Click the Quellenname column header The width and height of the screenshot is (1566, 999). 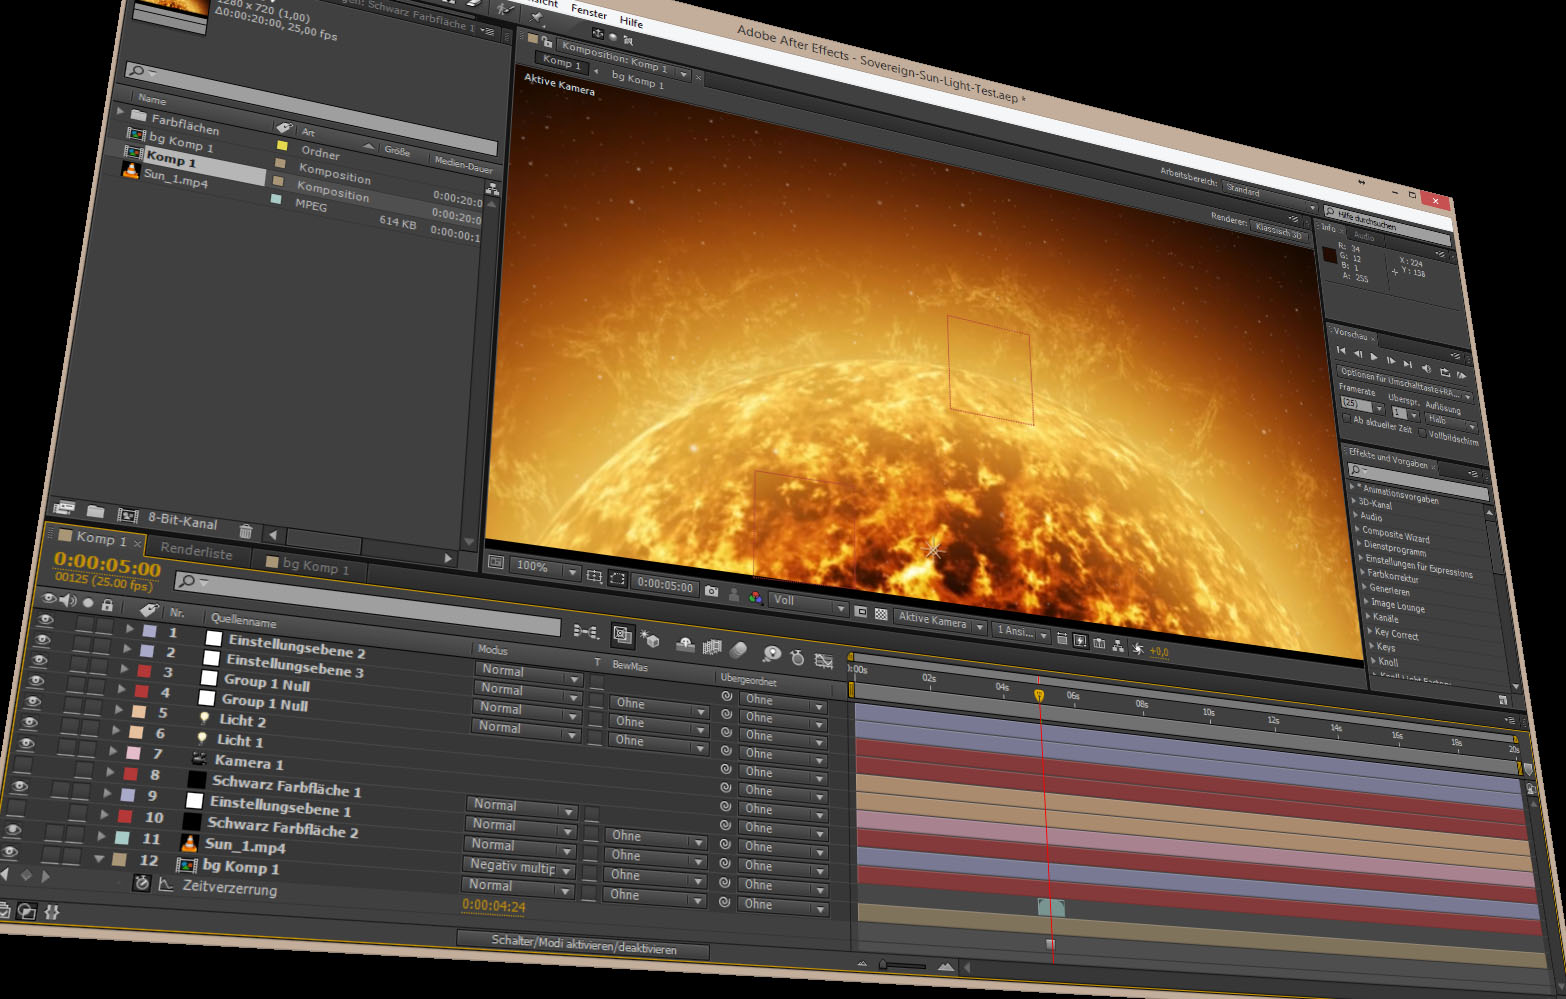coord(243,621)
